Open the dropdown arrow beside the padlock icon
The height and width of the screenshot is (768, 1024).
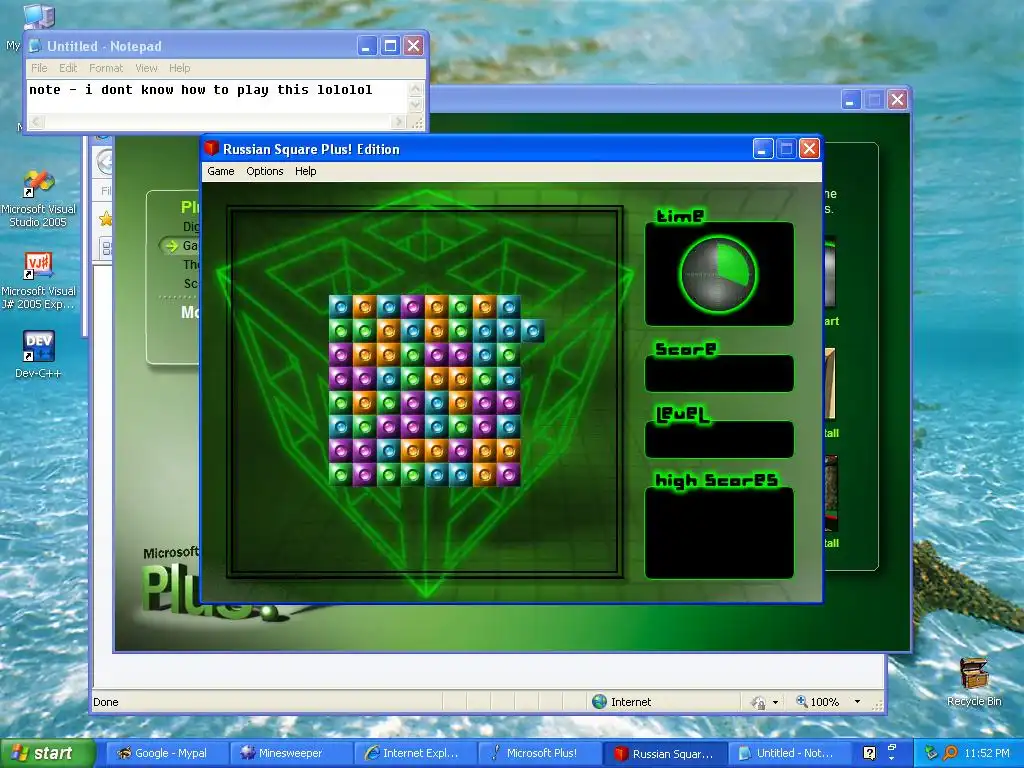coord(775,703)
